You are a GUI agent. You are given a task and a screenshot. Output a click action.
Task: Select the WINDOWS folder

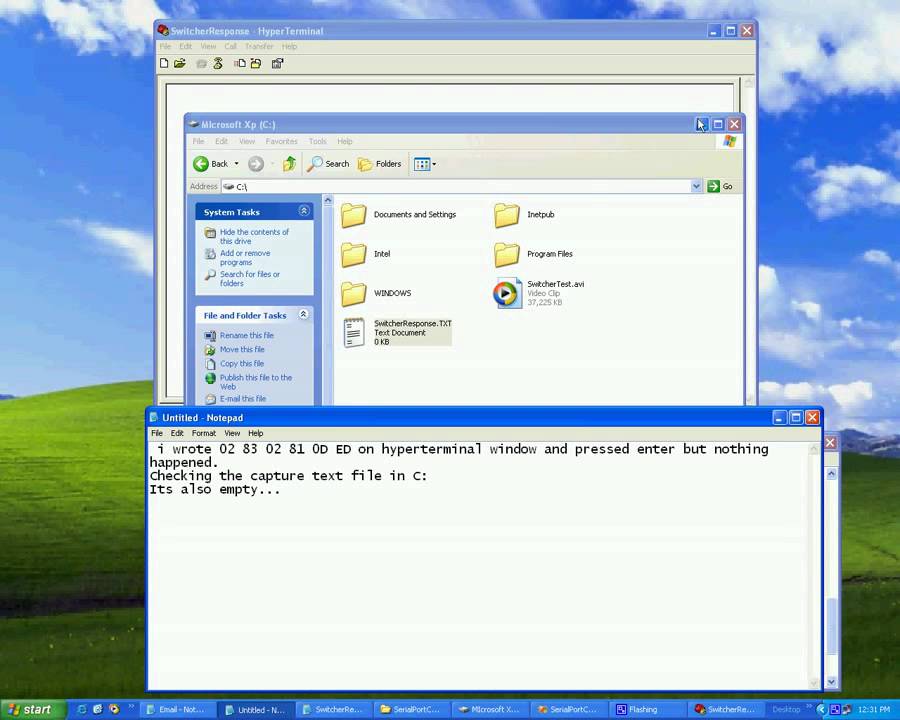point(376,293)
